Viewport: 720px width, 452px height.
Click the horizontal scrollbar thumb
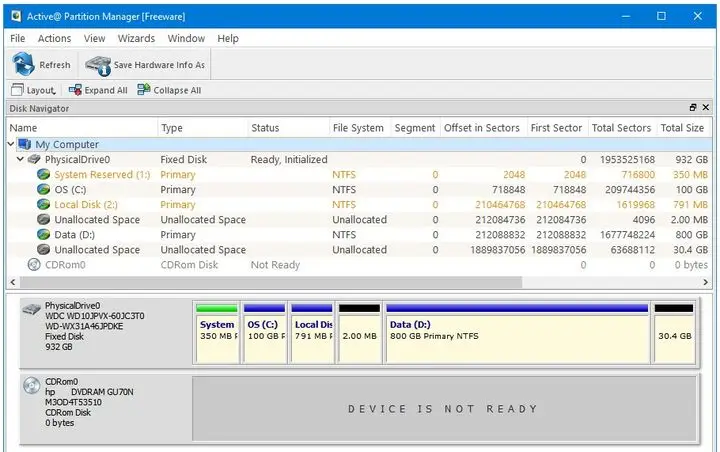click(x=271, y=282)
